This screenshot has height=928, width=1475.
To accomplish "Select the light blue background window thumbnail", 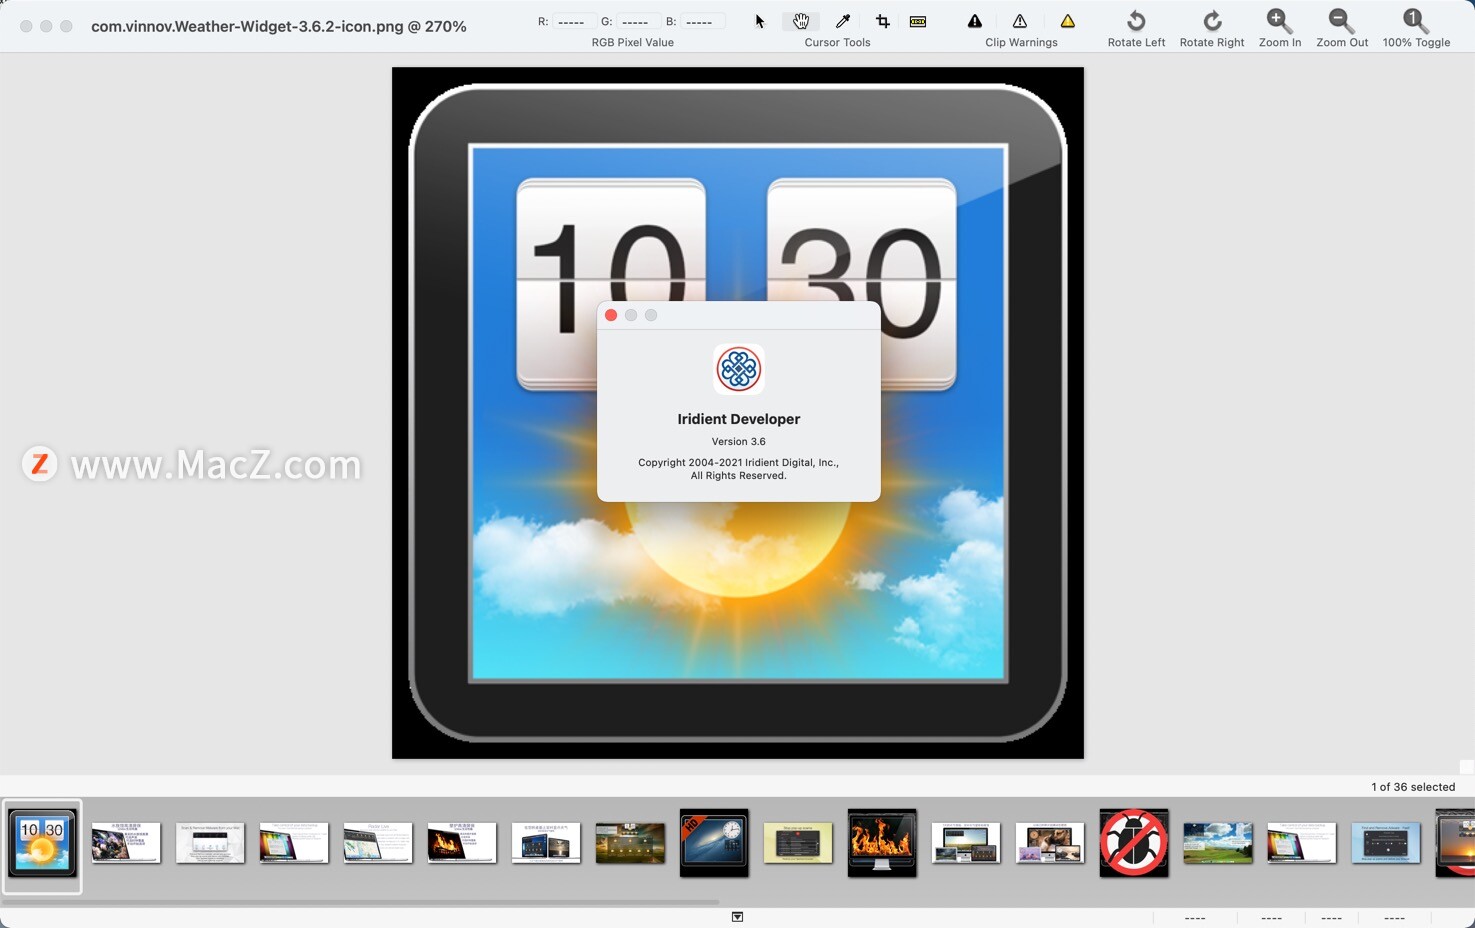I will 1386,843.
